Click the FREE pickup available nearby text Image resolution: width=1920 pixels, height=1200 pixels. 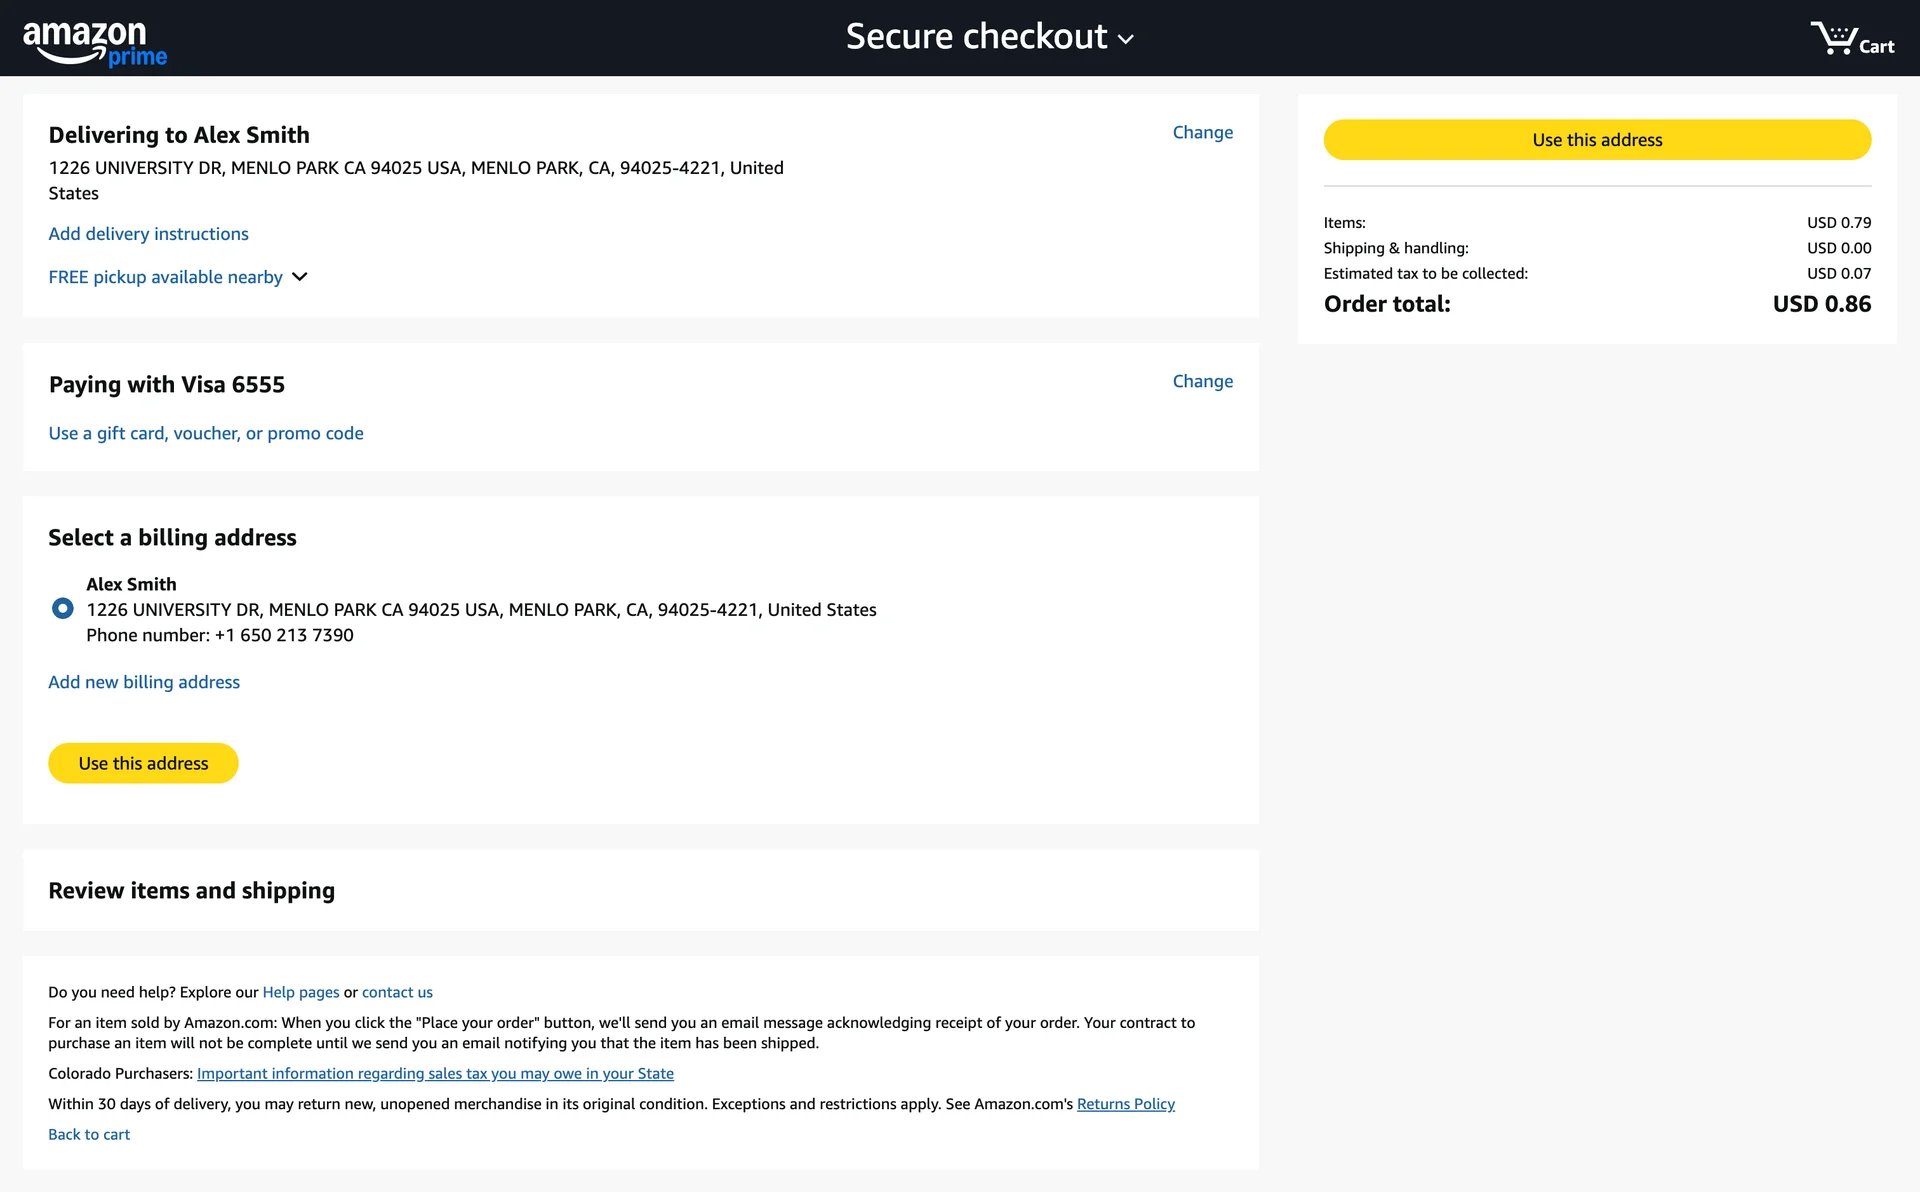click(x=165, y=277)
